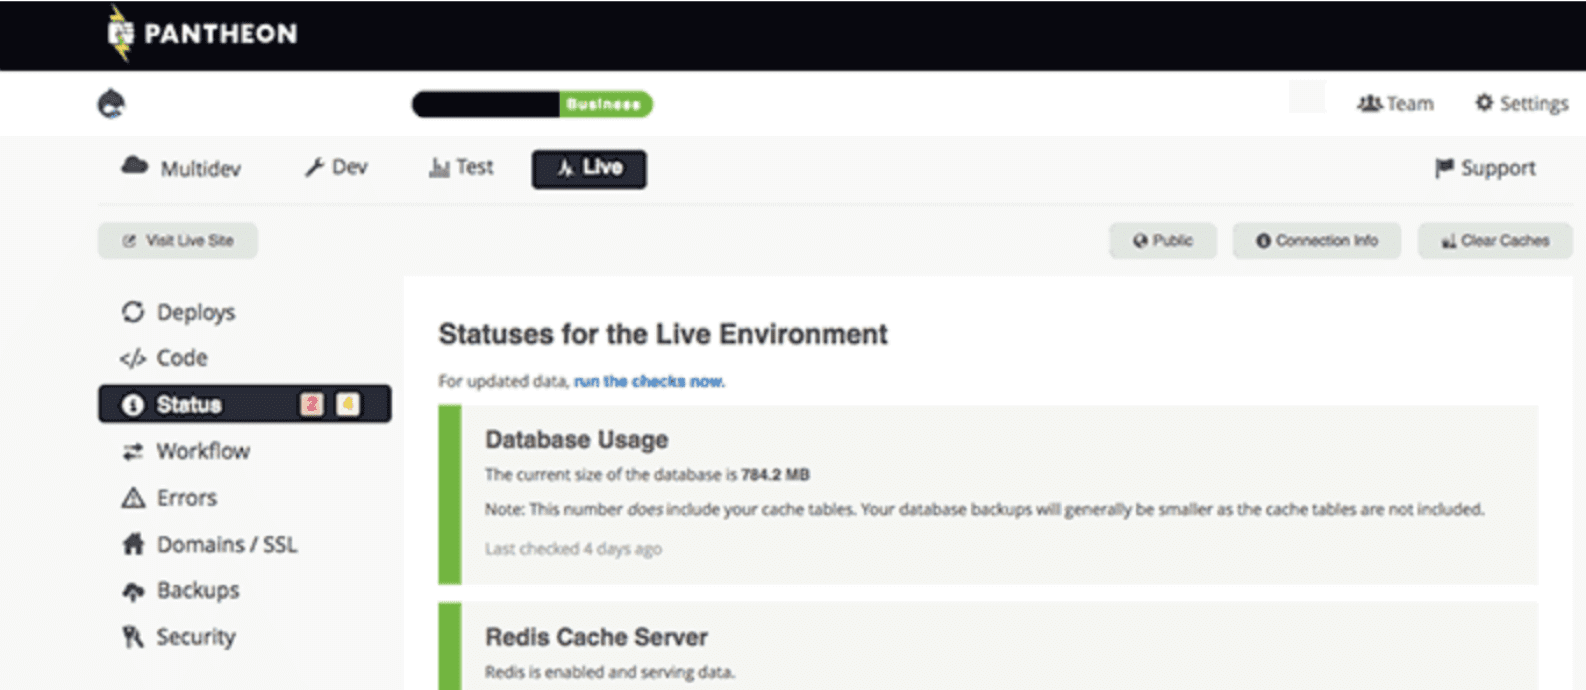The height and width of the screenshot is (690, 1586).
Task: Click the Public button
Action: (1162, 241)
